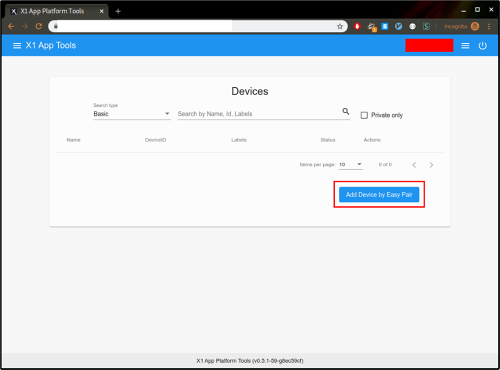Expand the Search type Basic dropdown

132,114
